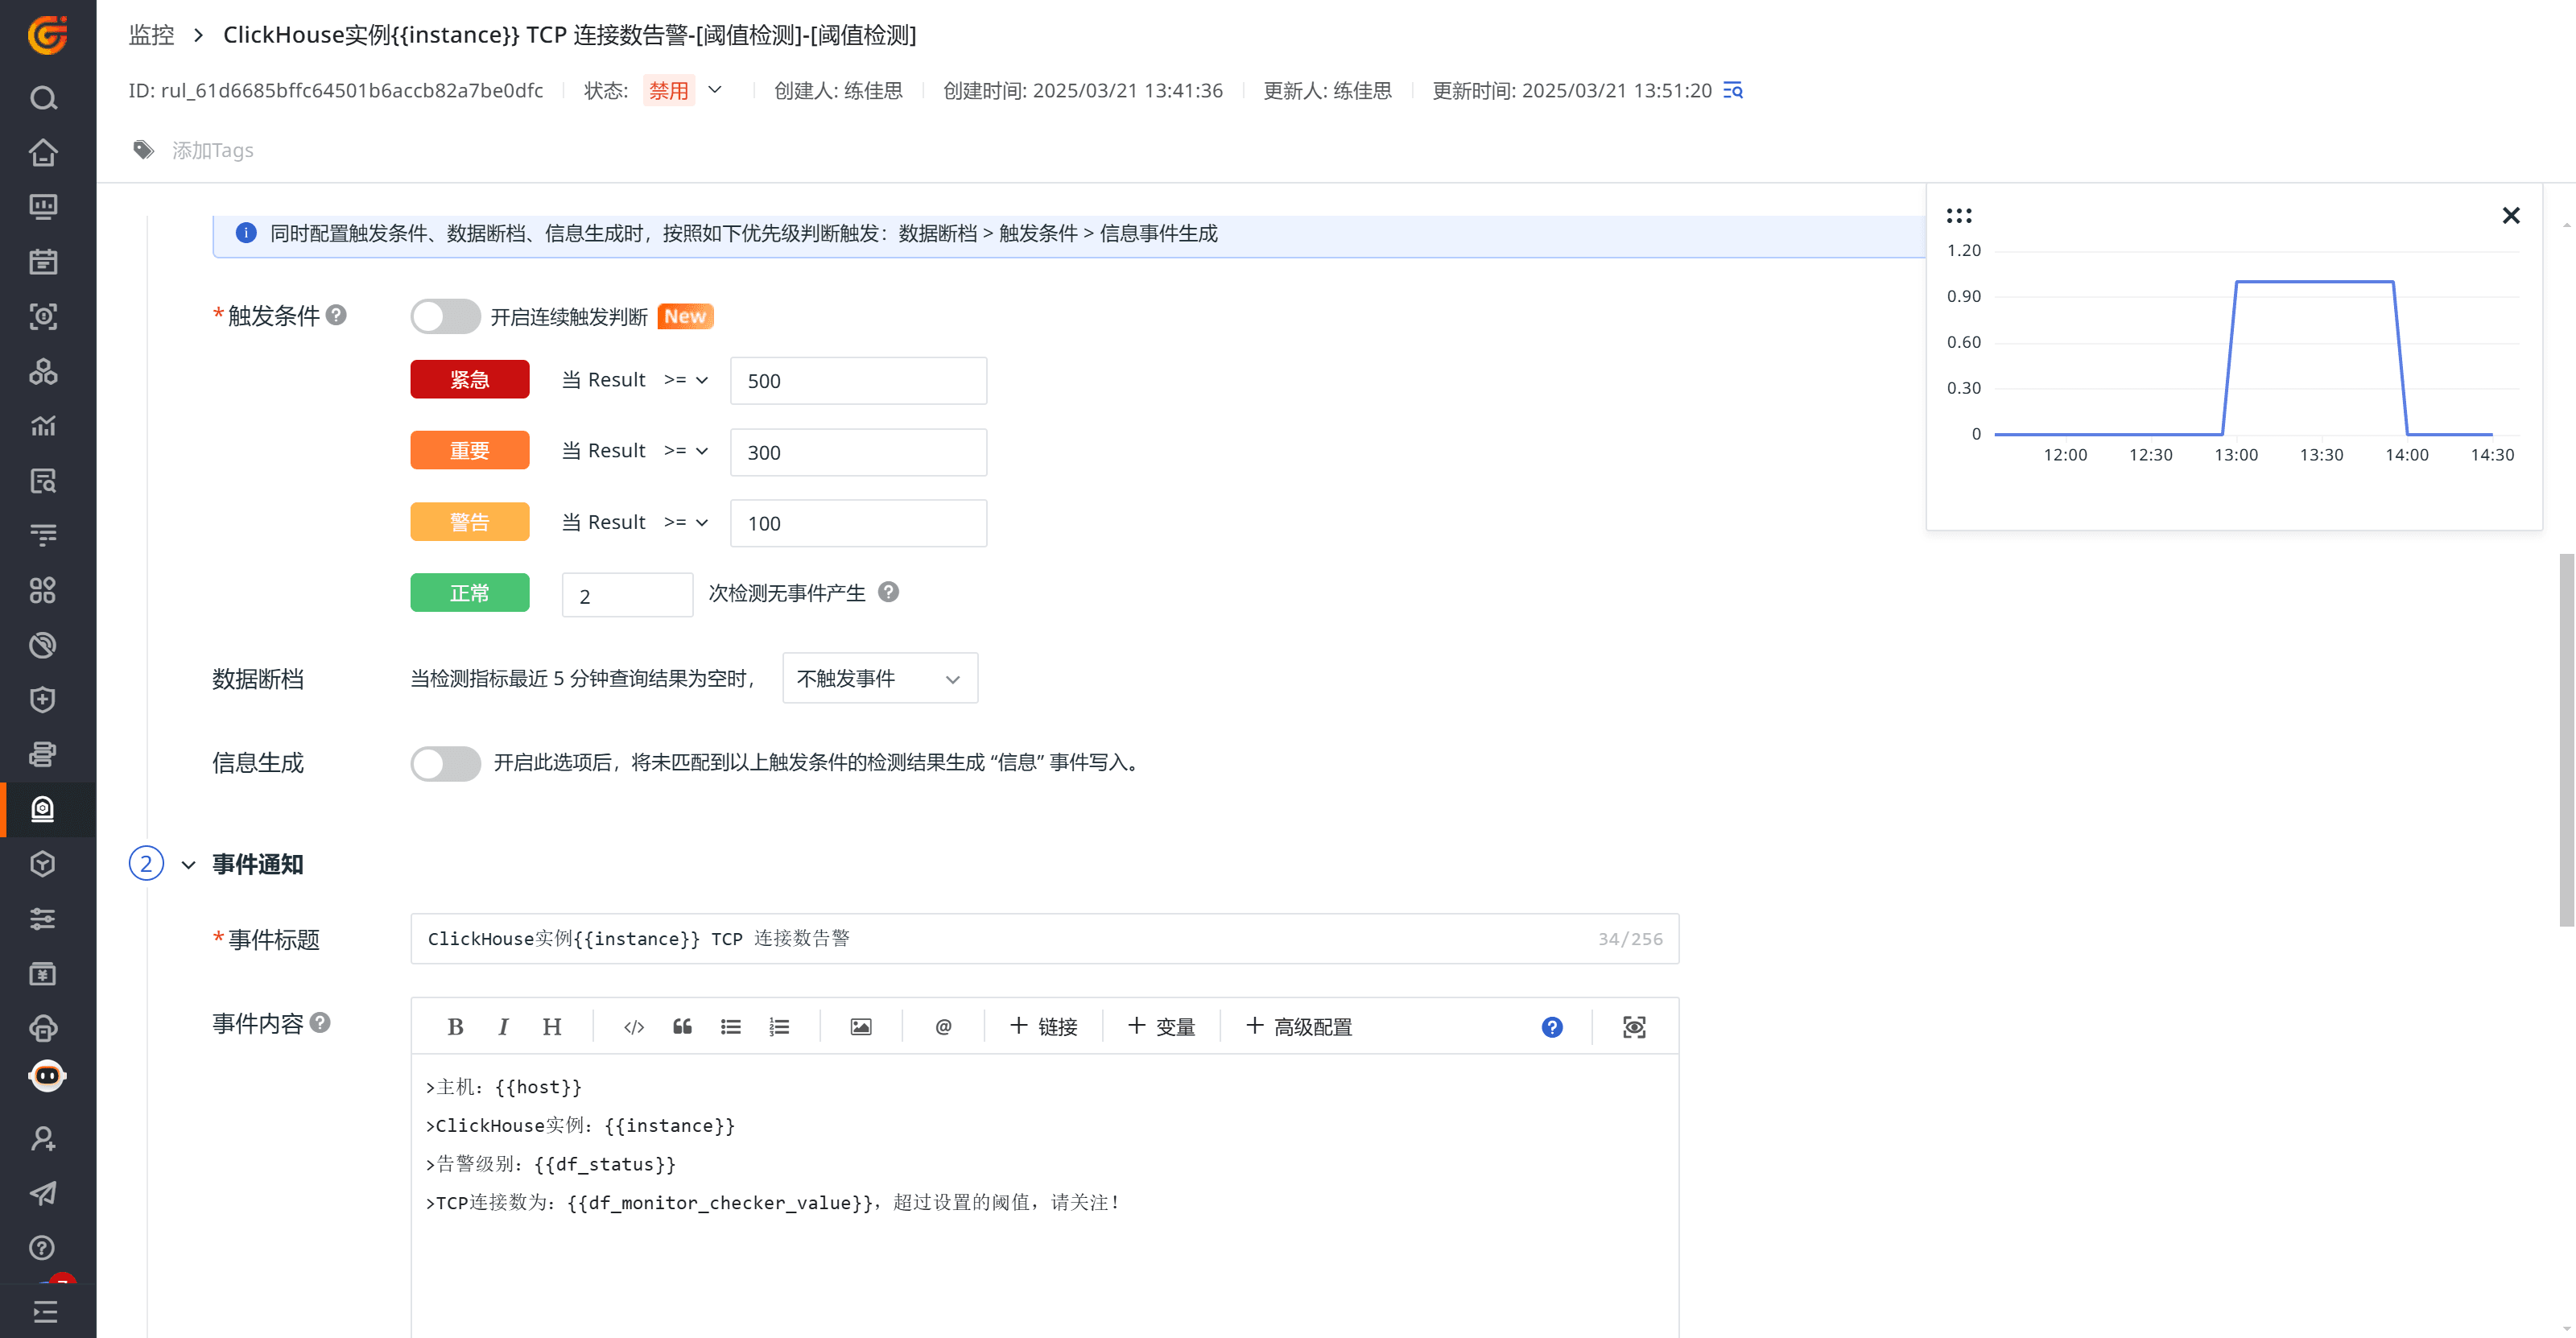This screenshot has width=2576, height=1338.
Task: Insert numbered list in the editor toolbar
Action: coord(779,1027)
